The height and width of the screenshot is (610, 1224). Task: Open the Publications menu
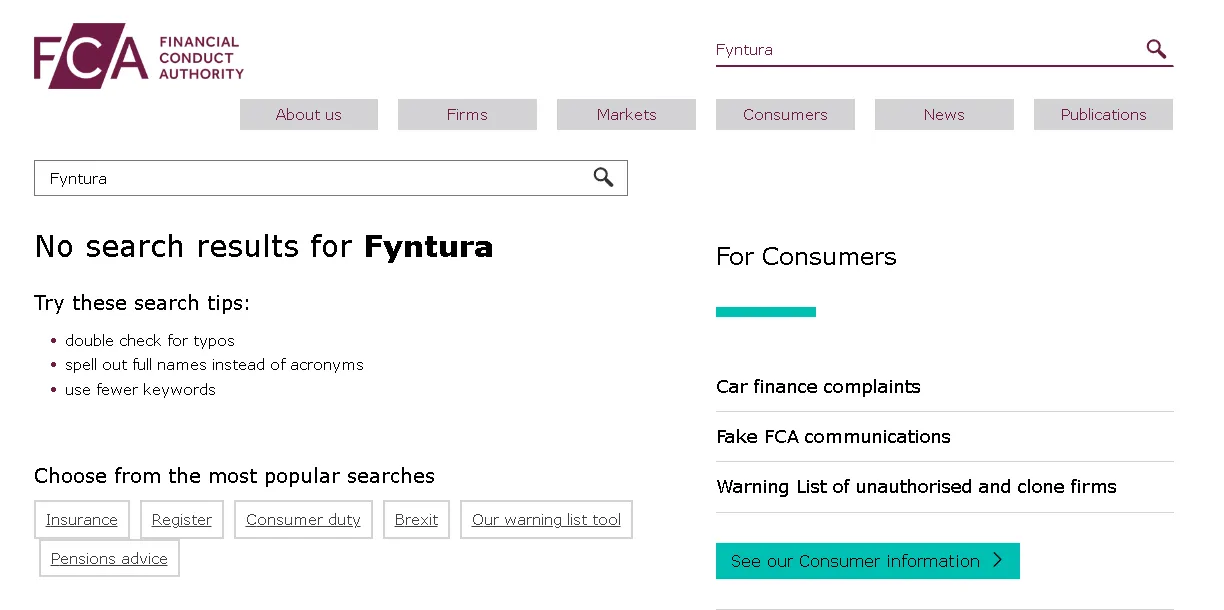coord(1103,115)
